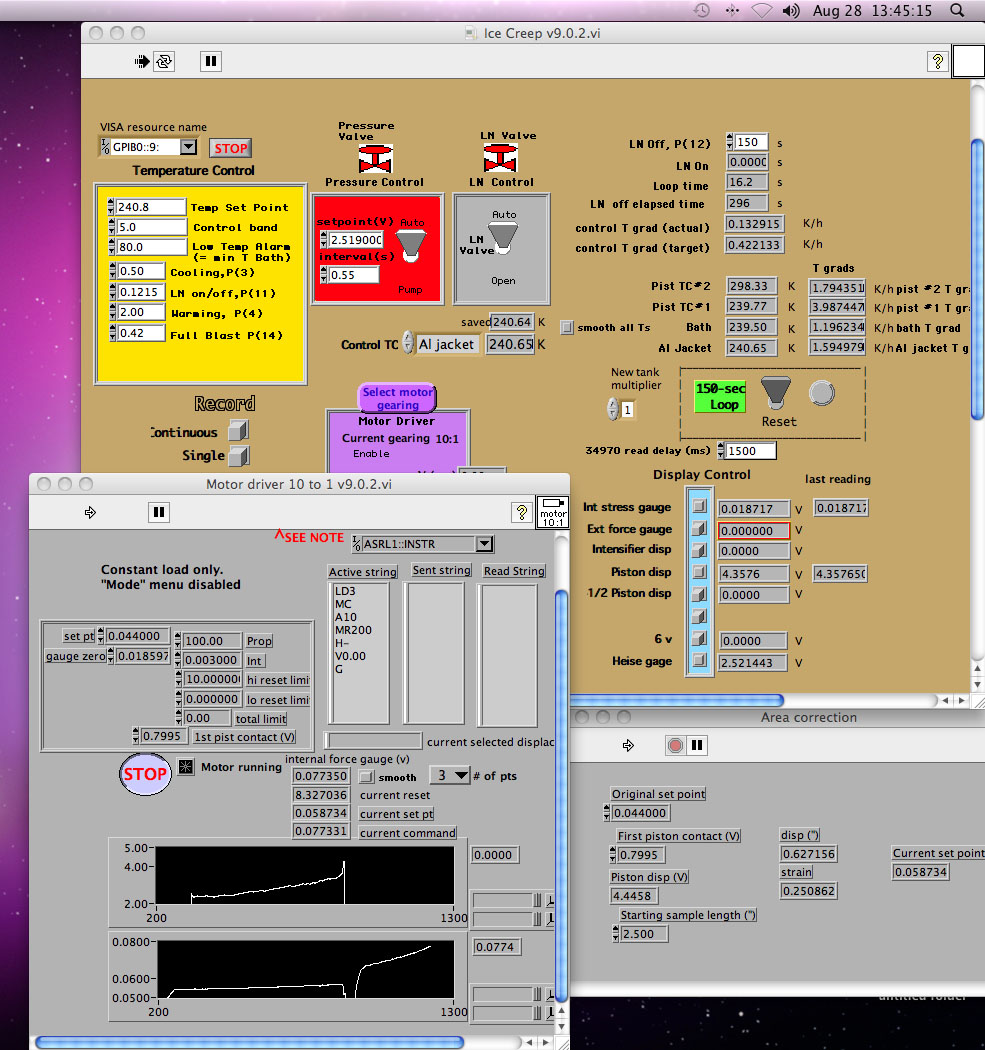Click the Temp Set Point input field
The height and width of the screenshot is (1050, 985).
[150, 207]
